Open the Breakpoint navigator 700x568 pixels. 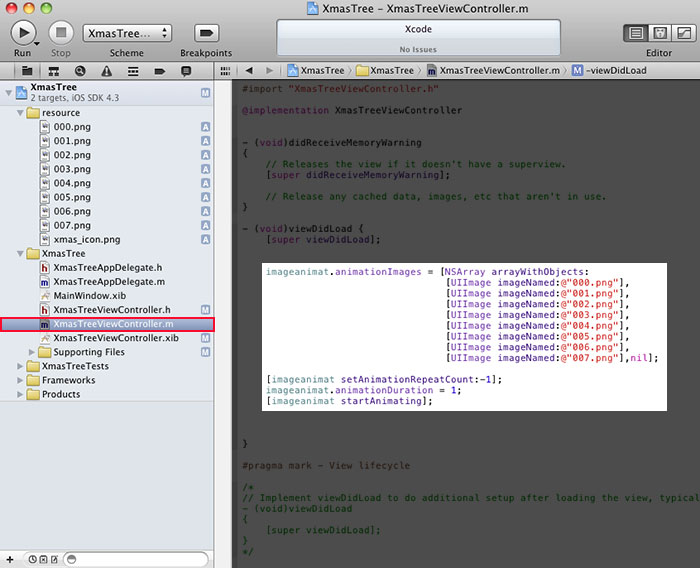pos(159,71)
